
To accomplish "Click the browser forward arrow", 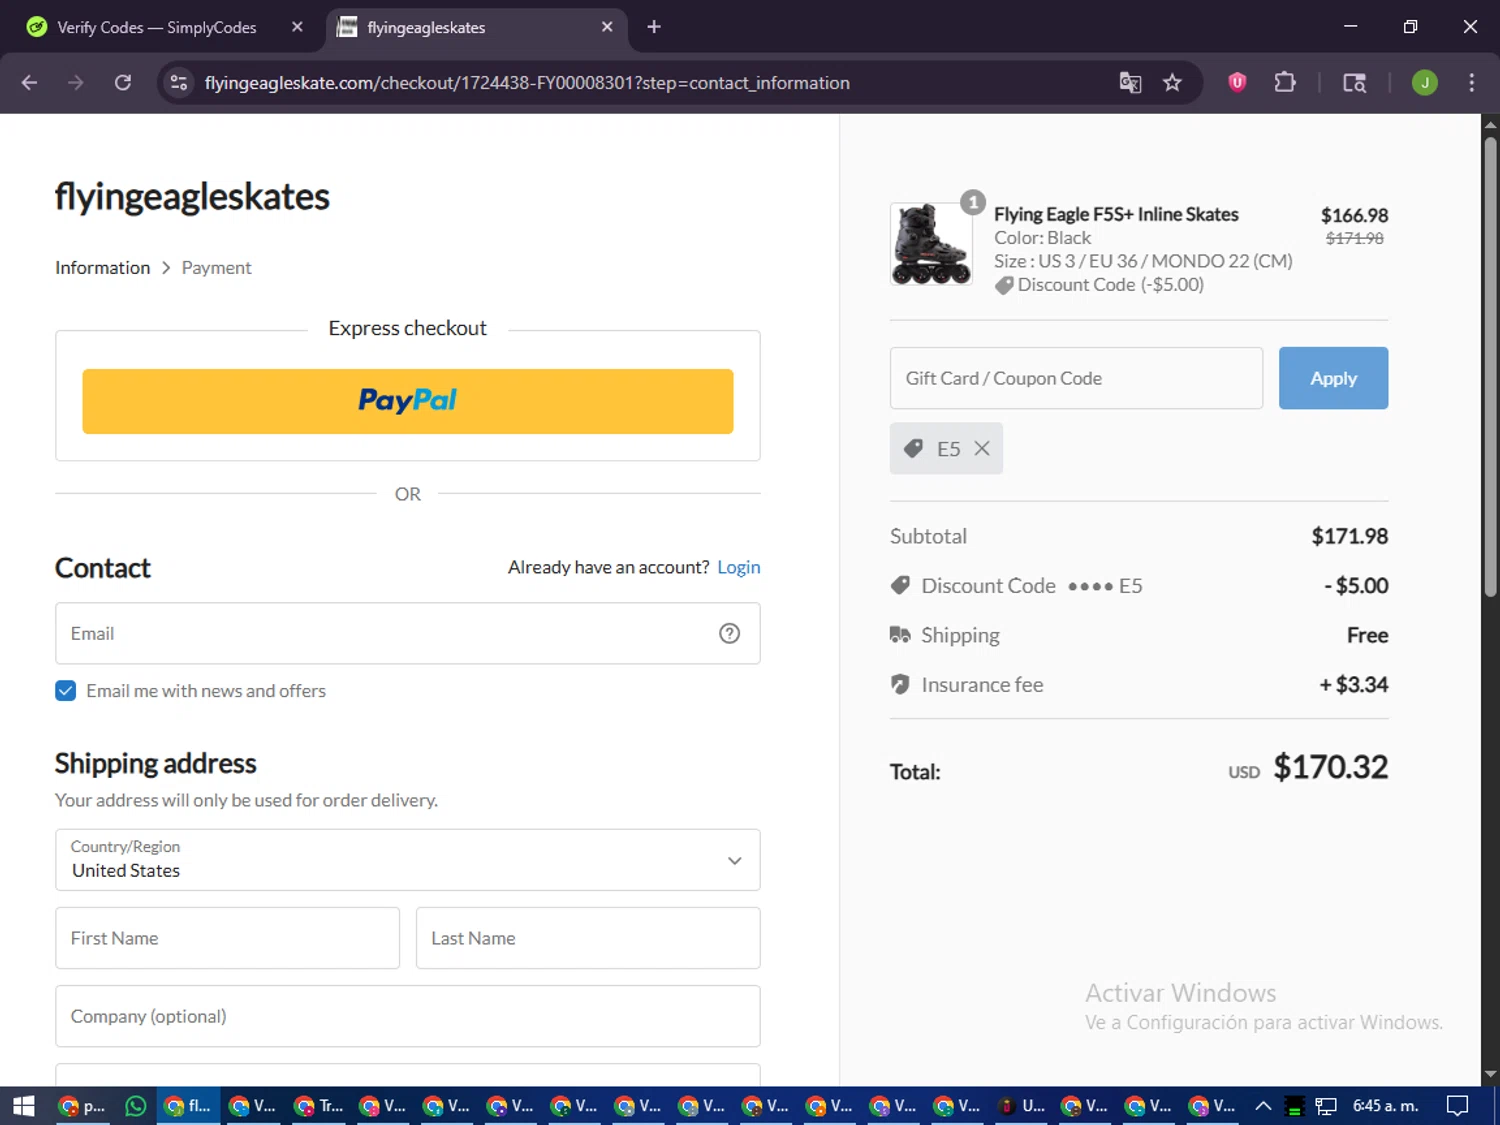I will [x=76, y=83].
